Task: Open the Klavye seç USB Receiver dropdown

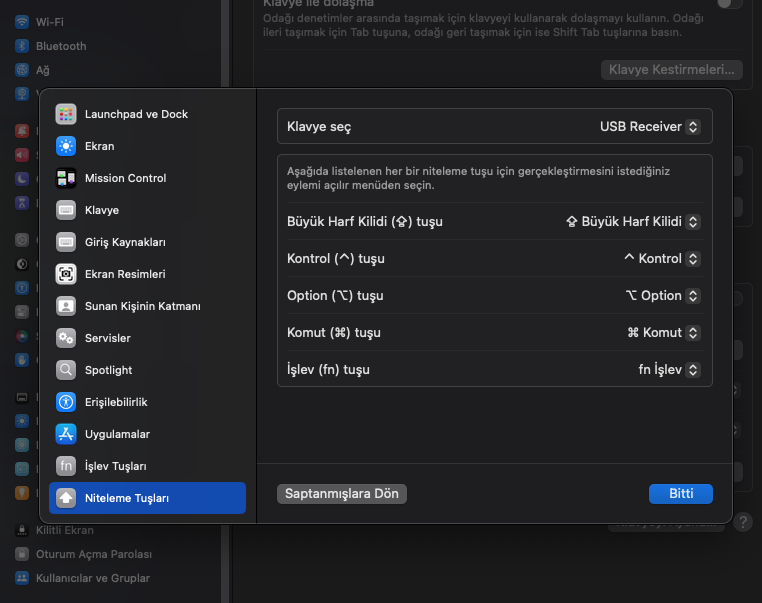Action: tap(649, 127)
